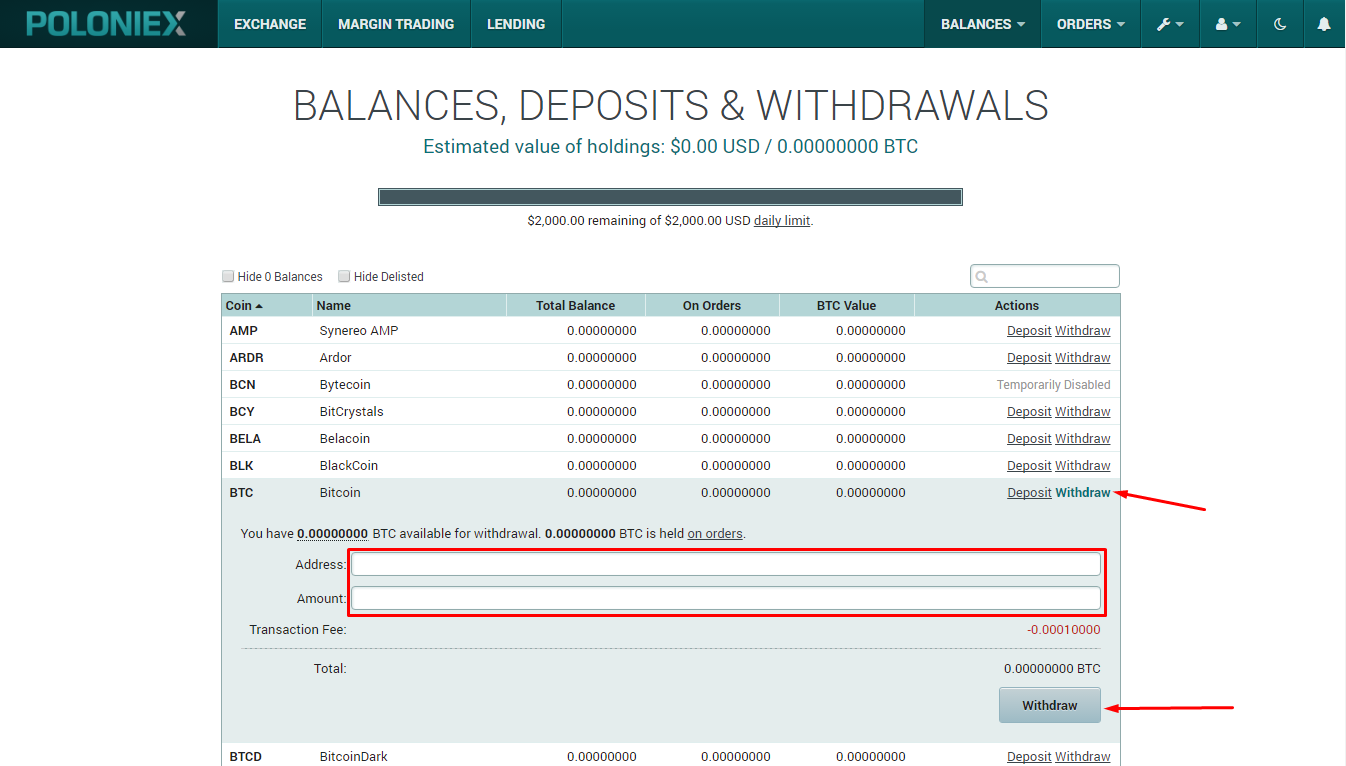Sort by BTC Value column header

[846, 306]
